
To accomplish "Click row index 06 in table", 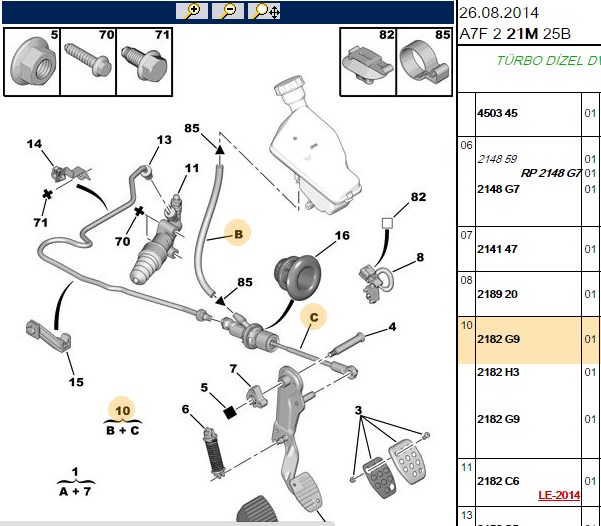I will tap(466, 145).
